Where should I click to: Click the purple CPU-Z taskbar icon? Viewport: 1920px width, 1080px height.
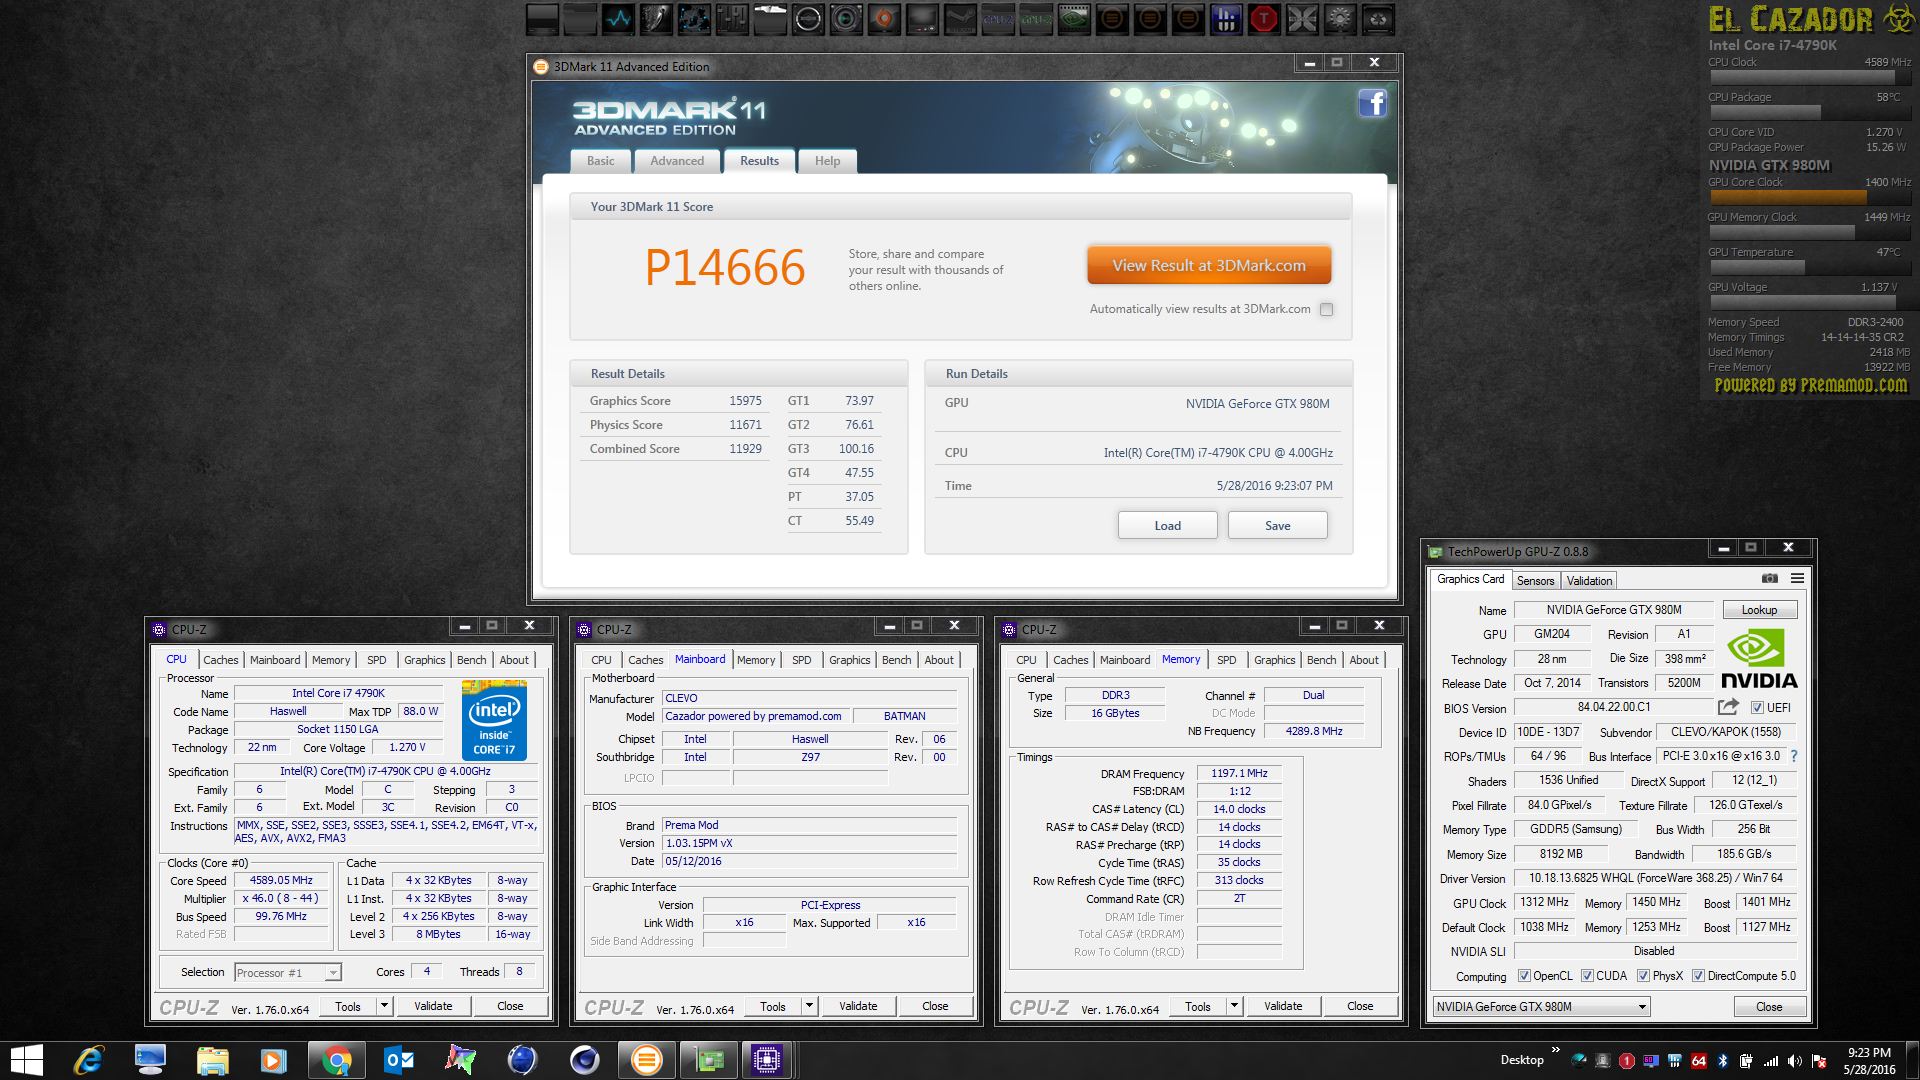coord(767,1060)
